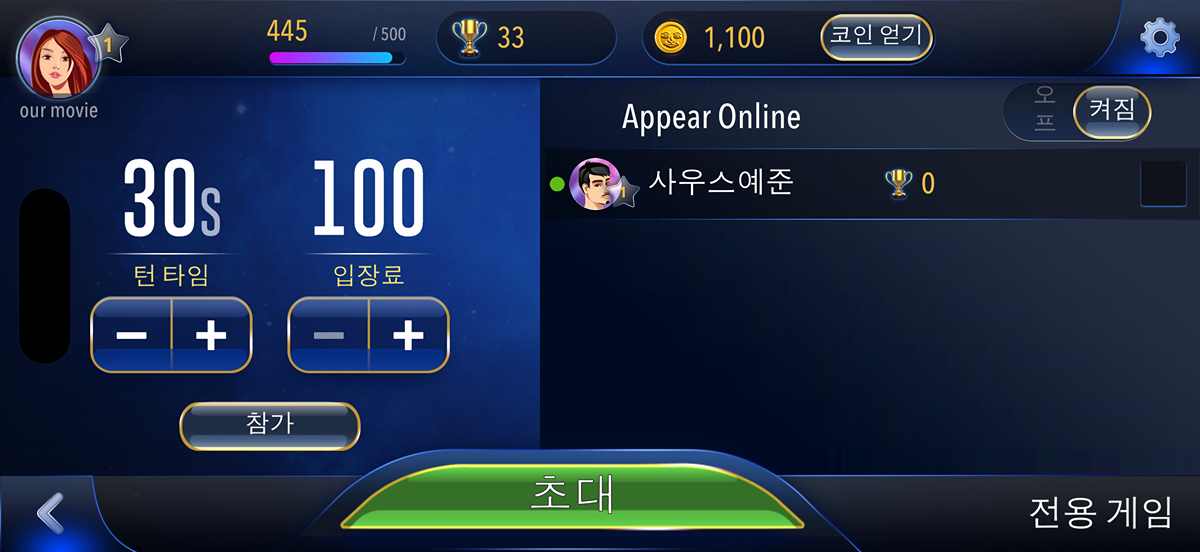Check the box next to 사우스예준
This screenshot has width=1200, height=552.
pyautogui.click(x=1163, y=184)
